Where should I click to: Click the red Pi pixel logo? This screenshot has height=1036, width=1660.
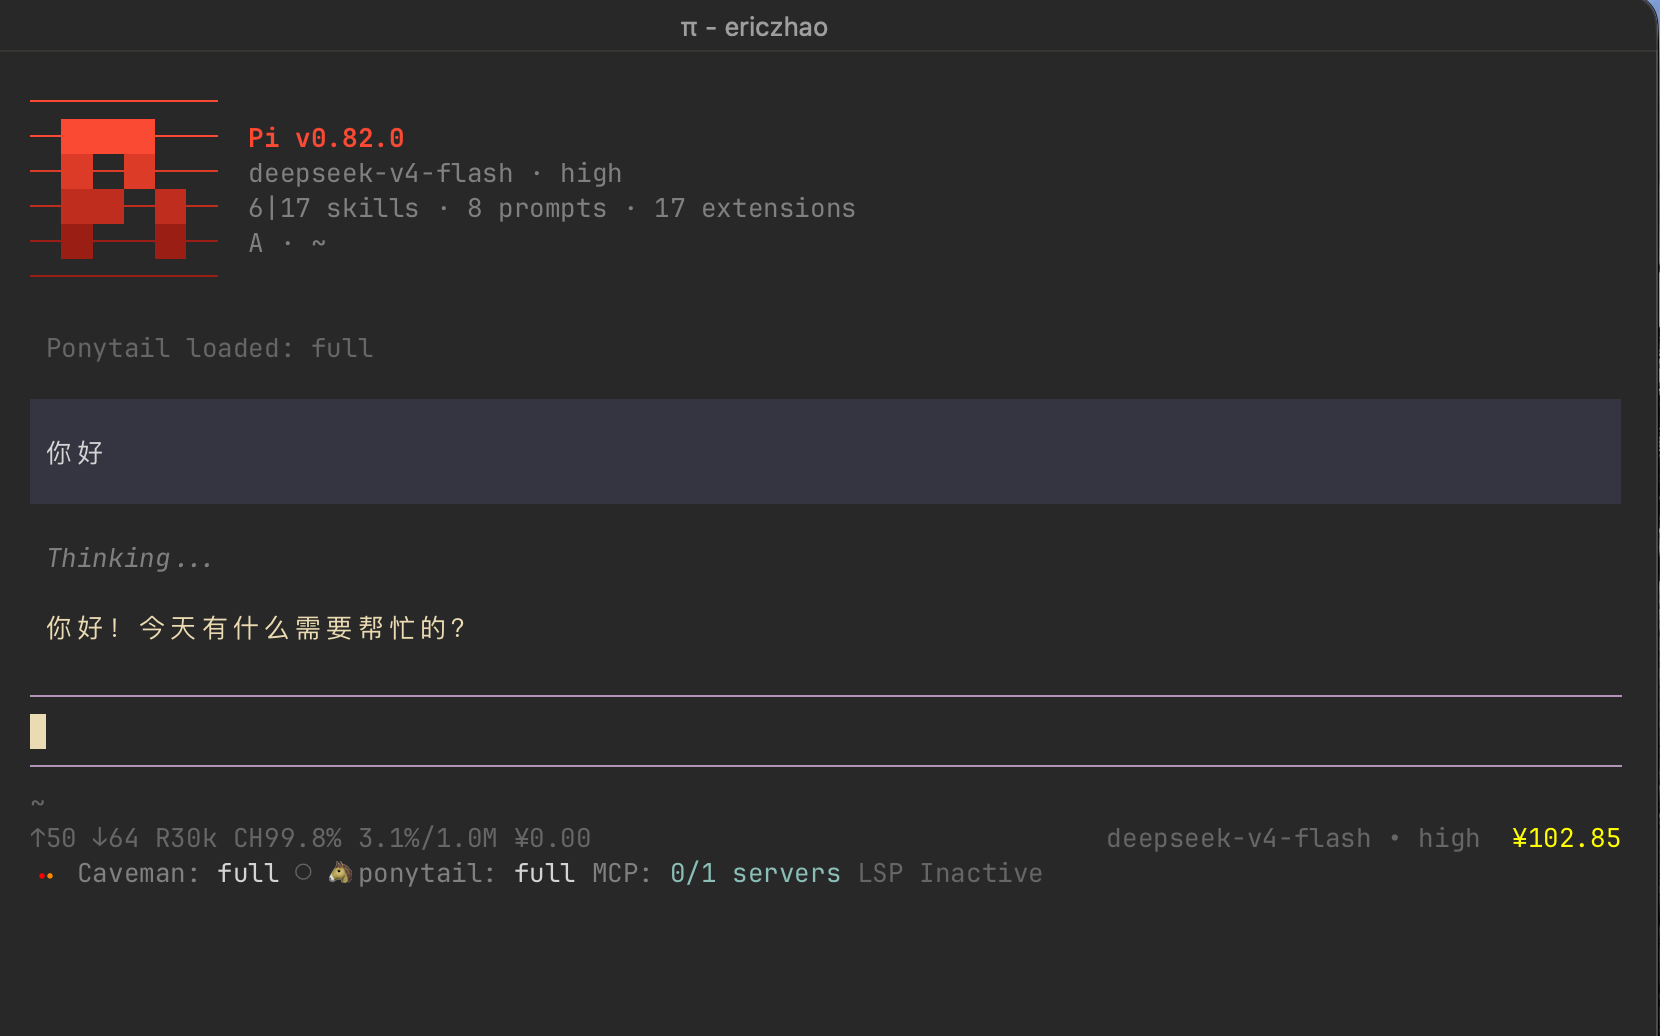click(124, 188)
